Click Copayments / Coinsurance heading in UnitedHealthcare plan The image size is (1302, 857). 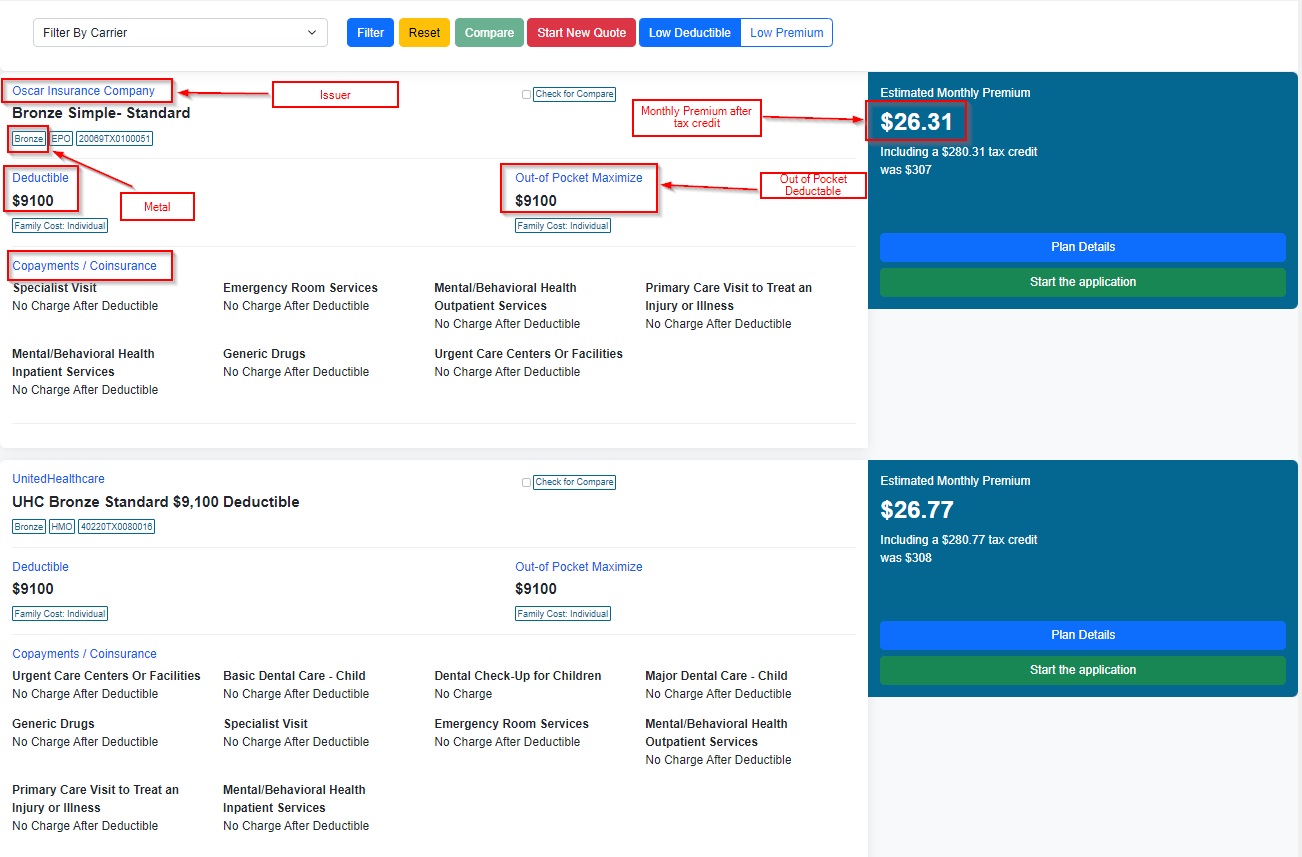(84, 654)
